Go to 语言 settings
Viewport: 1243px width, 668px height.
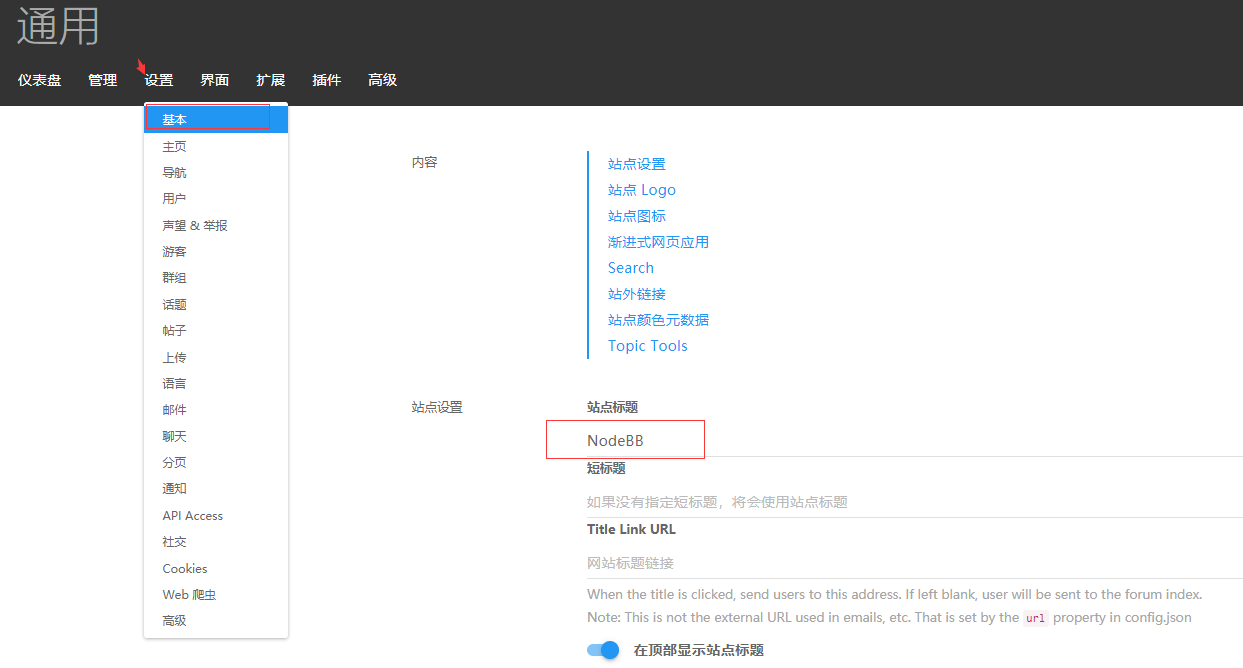click(216, 383)
